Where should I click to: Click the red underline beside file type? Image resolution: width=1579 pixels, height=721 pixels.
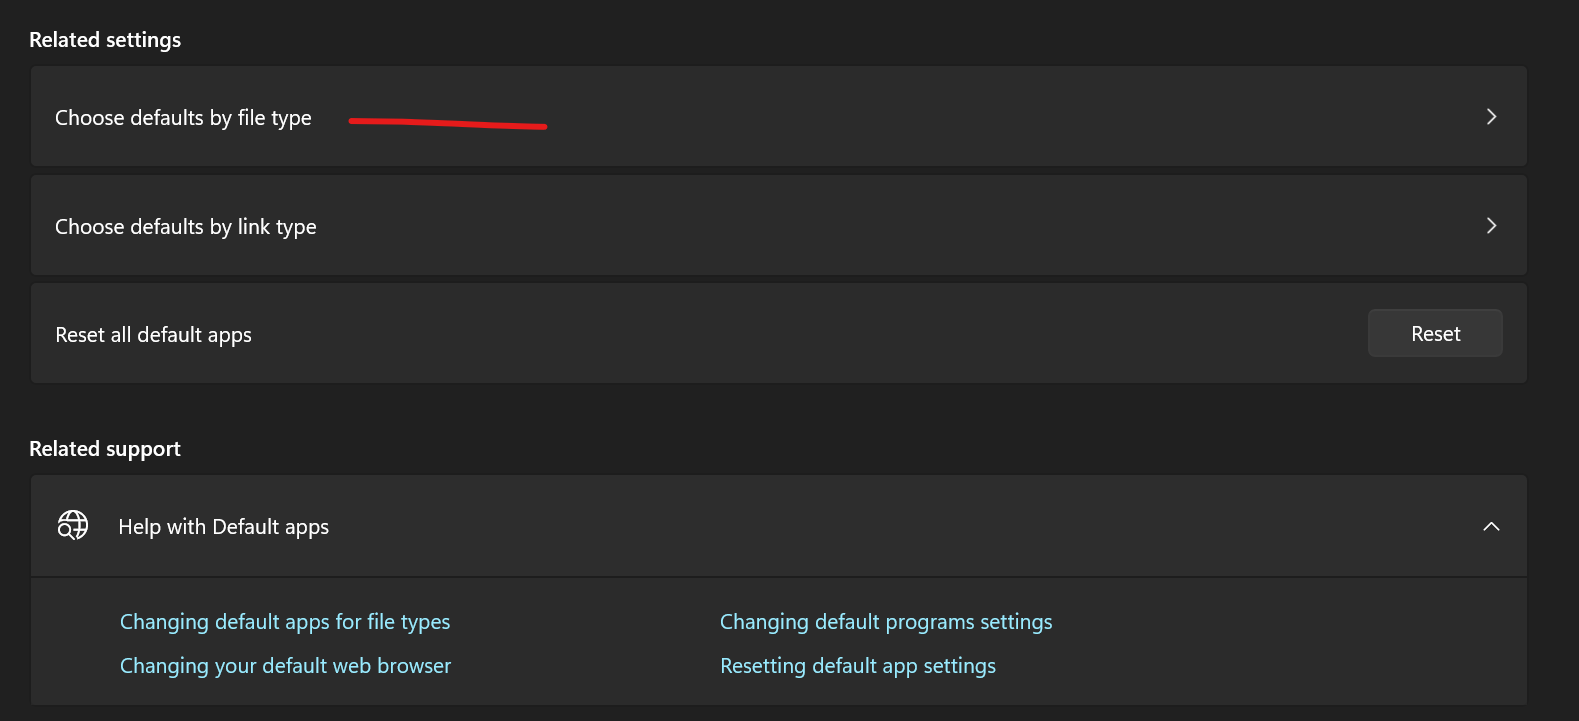pos(447,123)
